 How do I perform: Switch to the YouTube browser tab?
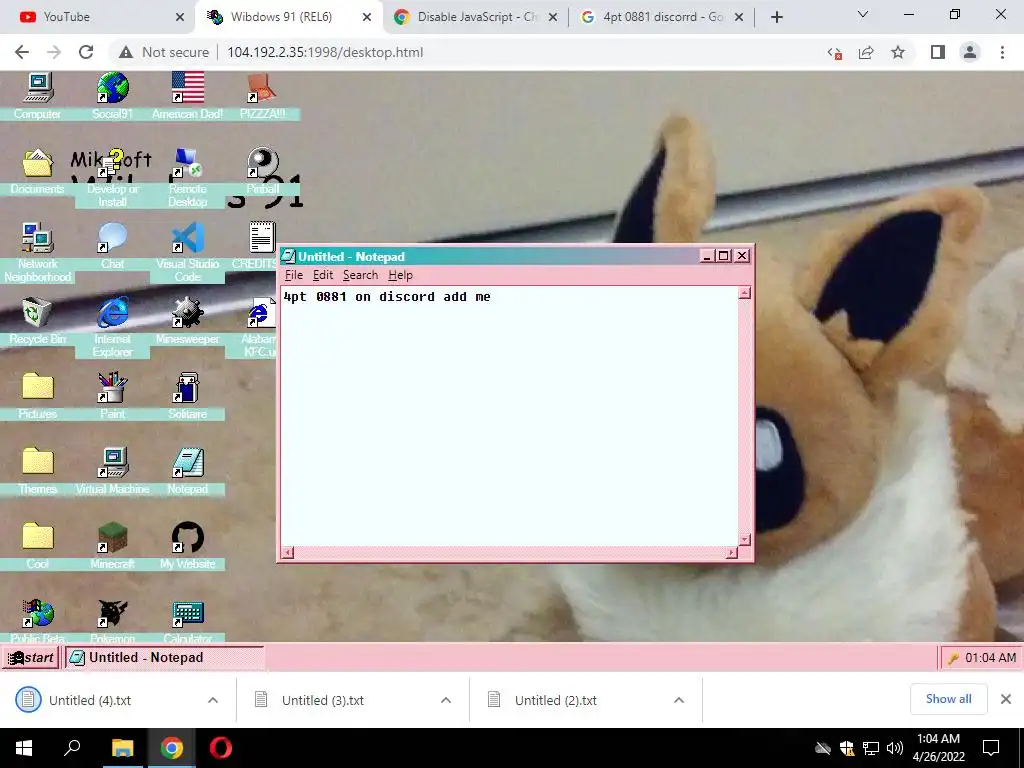[x=98, y=17]
